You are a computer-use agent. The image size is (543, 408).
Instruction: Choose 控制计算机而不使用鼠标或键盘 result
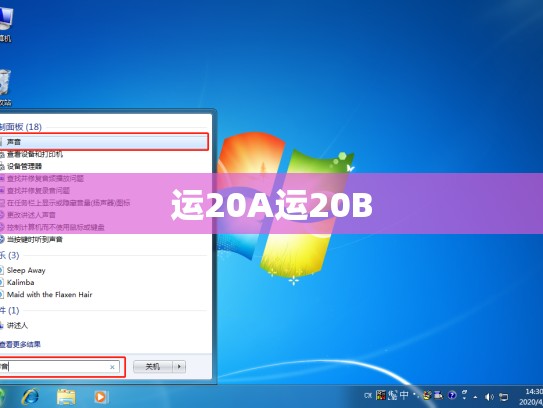coord(55,227)
